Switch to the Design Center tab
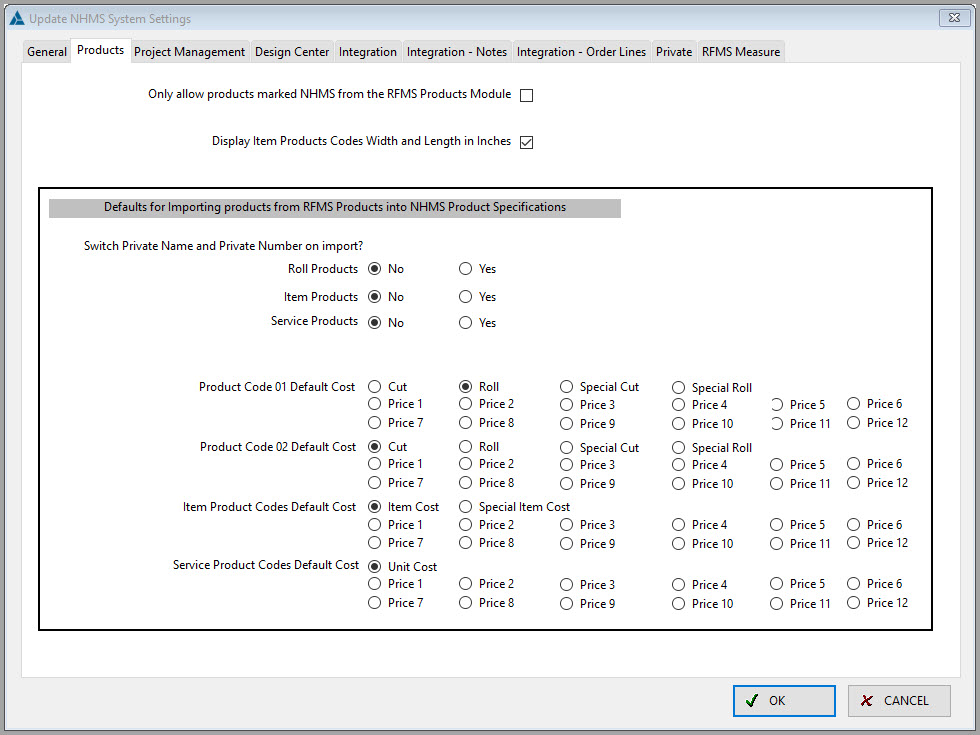This screenshot has height=735, width=980. (x=292, y=52)
